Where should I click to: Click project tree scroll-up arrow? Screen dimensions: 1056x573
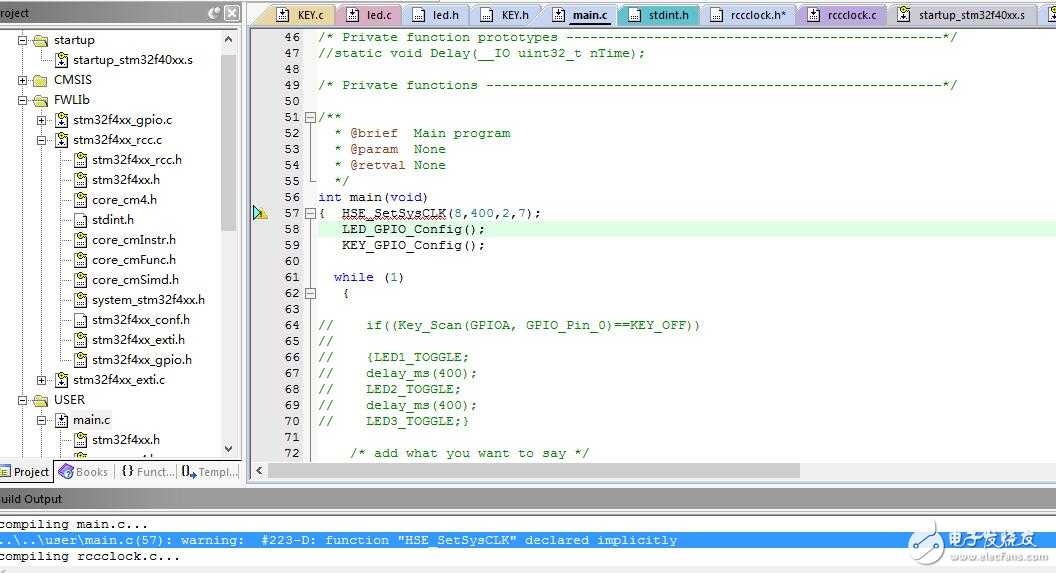click(x=228, y=40)
